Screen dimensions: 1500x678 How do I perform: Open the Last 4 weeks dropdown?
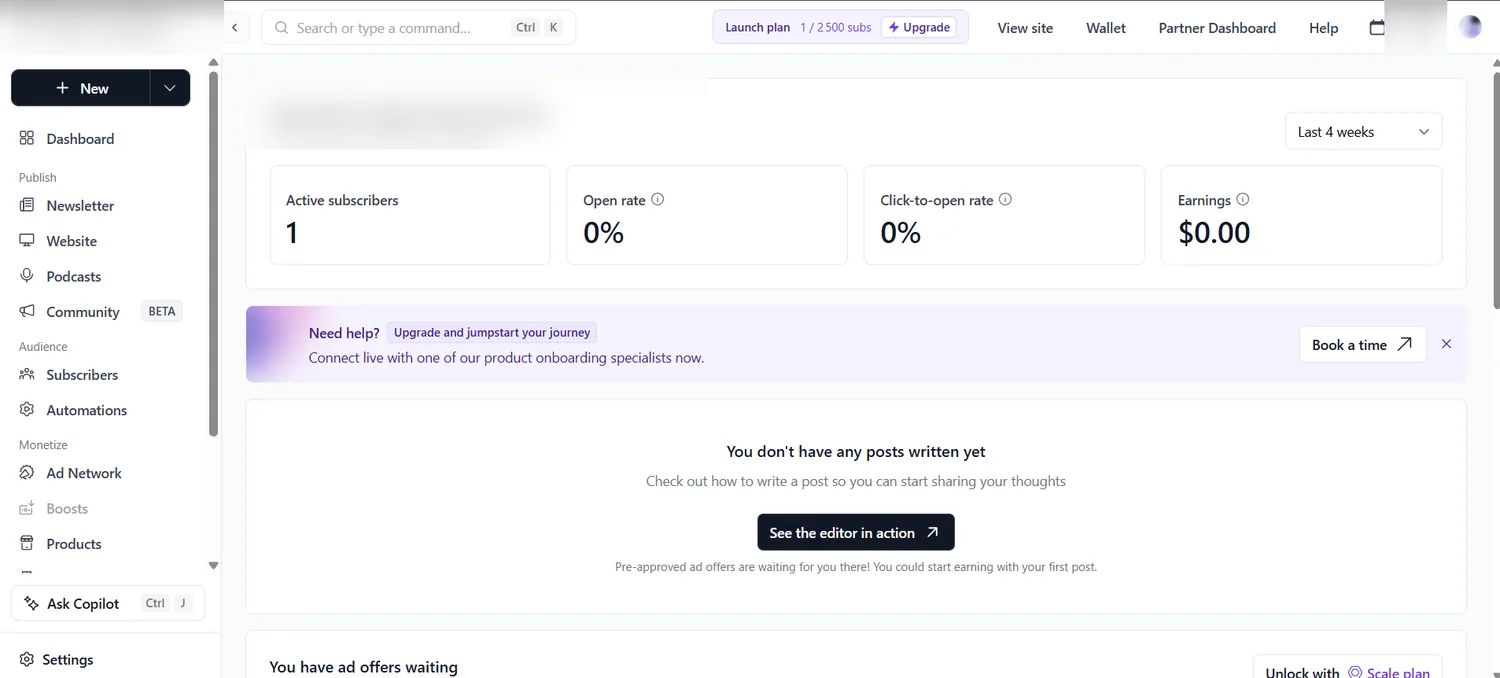click(1363, 132)
